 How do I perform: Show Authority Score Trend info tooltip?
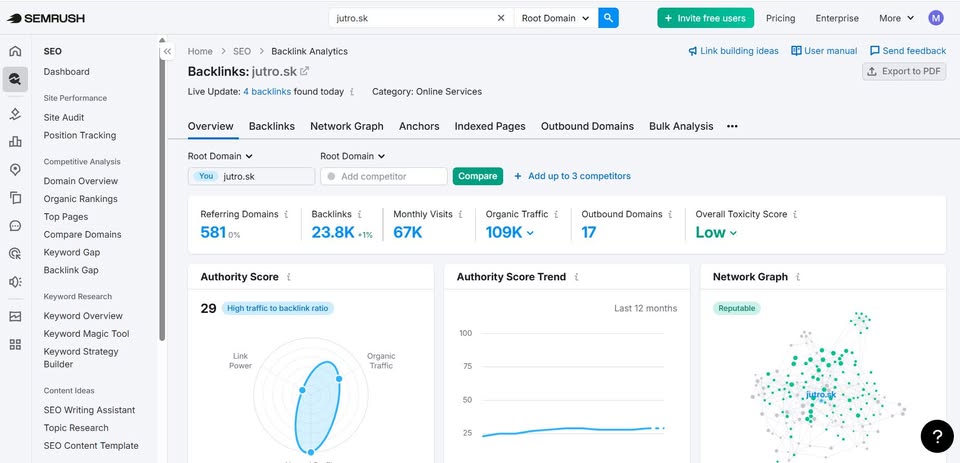pos(576,277)
